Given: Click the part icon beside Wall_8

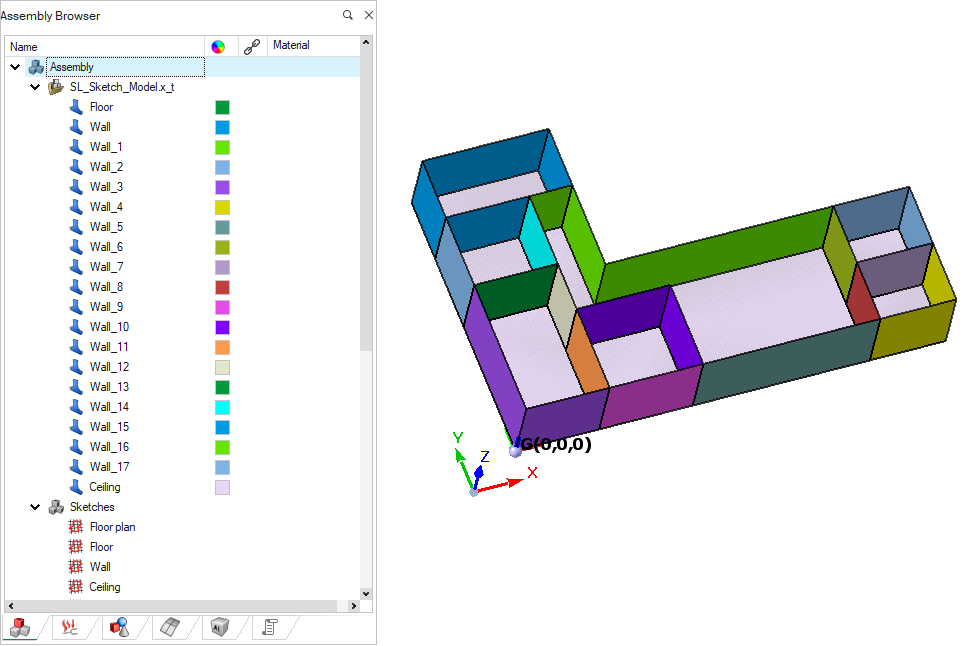Looking at the screenshot, I should click(x=75, y=287).
